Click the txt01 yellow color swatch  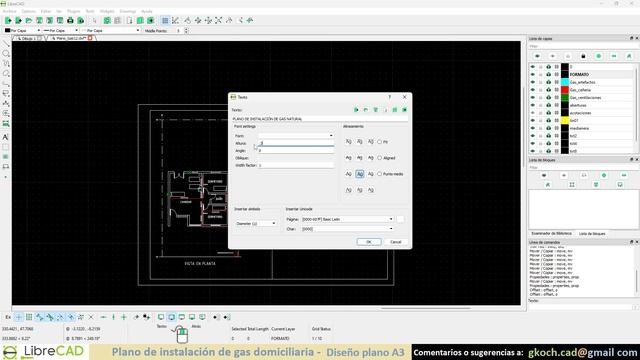pyautogui.click(x=565, y=121)
